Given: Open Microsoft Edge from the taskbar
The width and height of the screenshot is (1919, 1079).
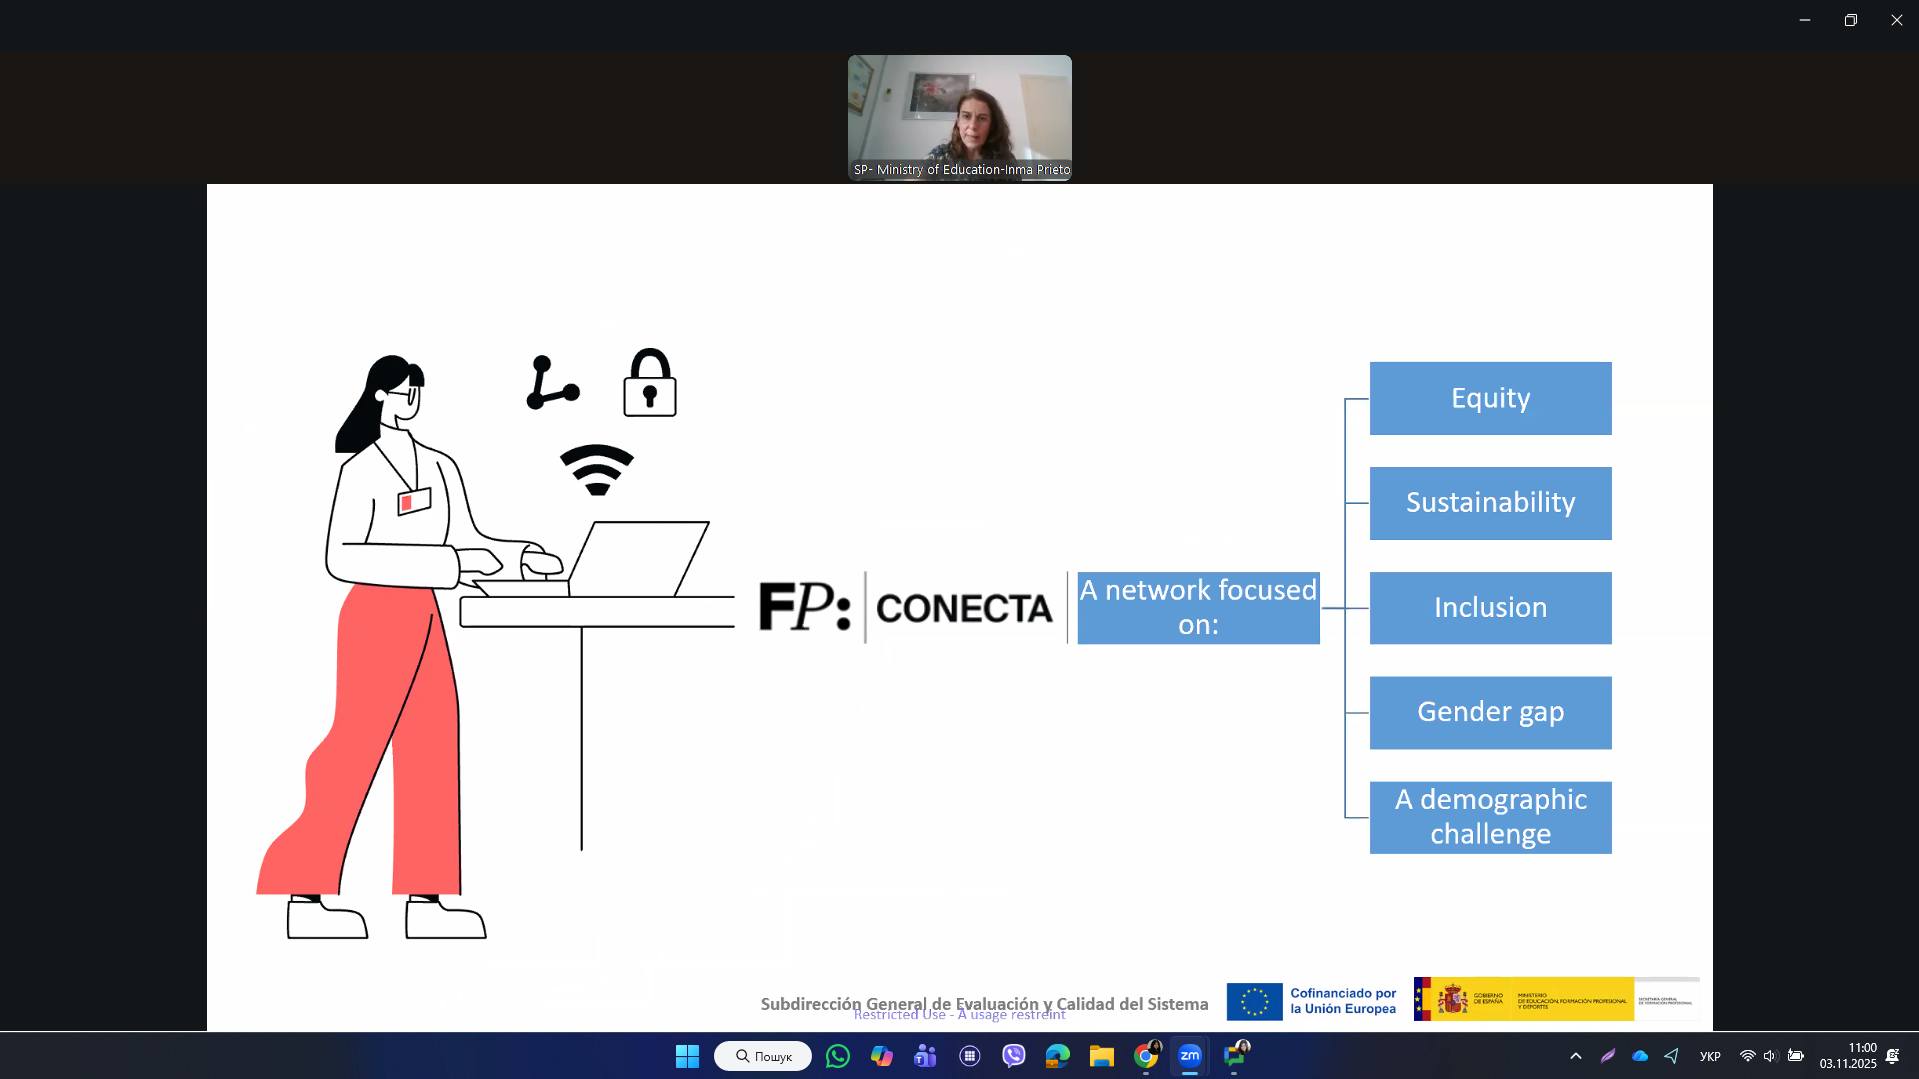Looking at the screenshot, I should click(1057, 1056).
